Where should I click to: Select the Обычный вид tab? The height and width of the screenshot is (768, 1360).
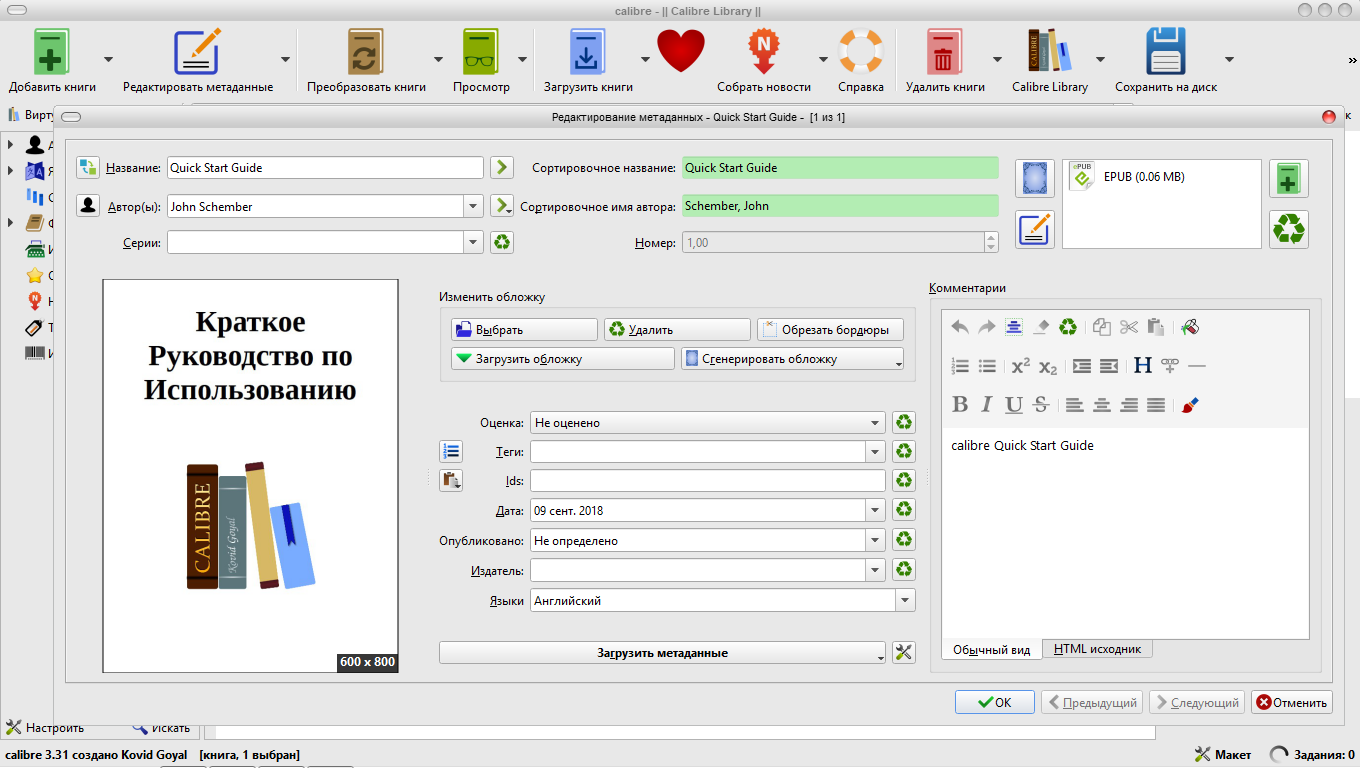pos(991,649)
